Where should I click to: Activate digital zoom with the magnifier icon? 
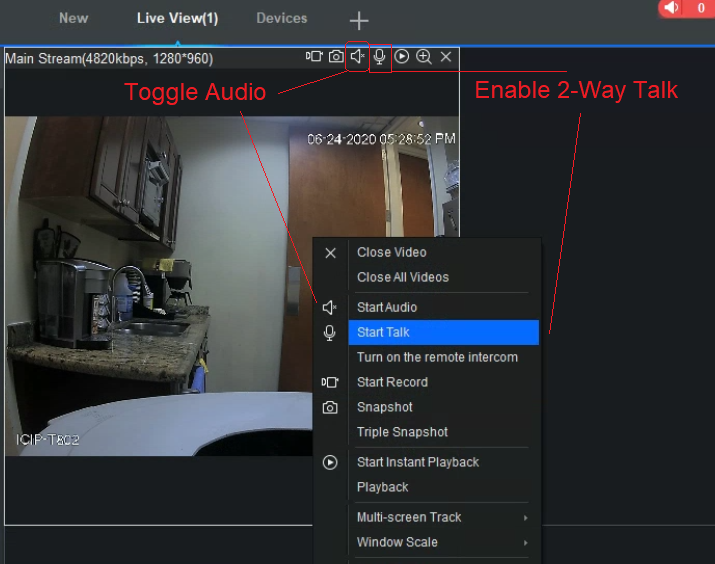[x=424, y=57]
